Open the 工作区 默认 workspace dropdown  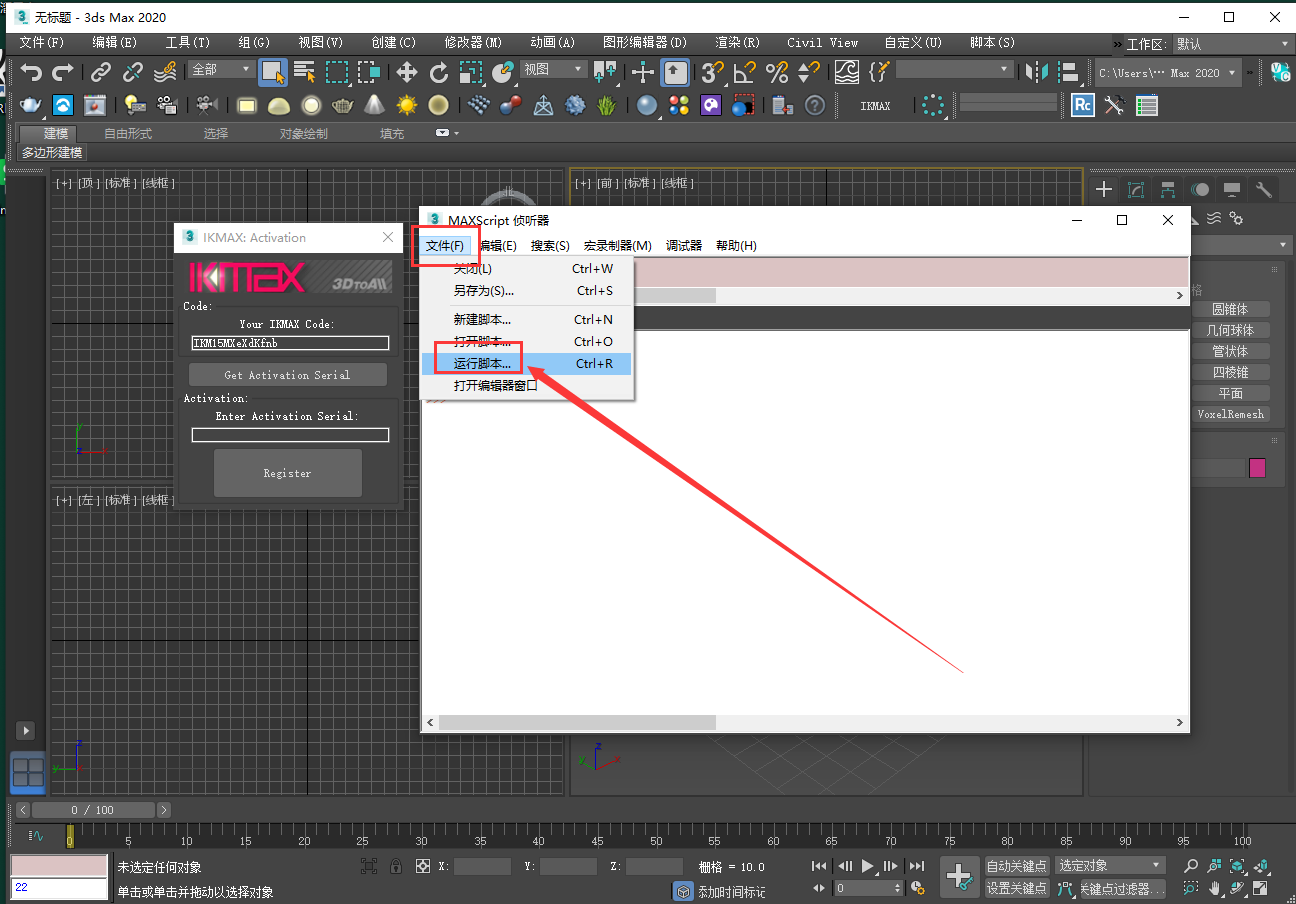[1234, 44]
